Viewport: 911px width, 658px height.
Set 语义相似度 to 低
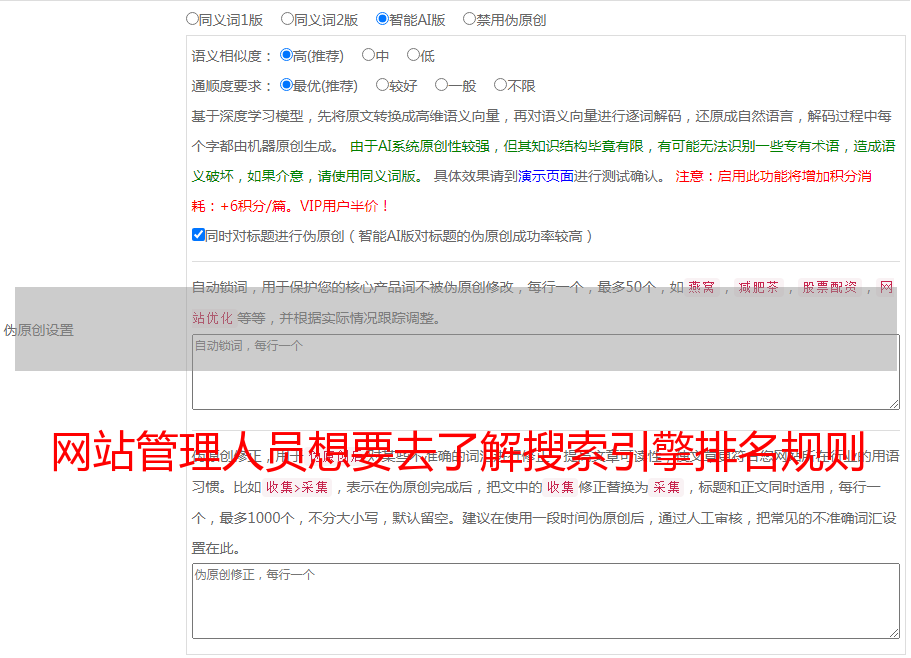pyautogui.click(x=413, y=55)
